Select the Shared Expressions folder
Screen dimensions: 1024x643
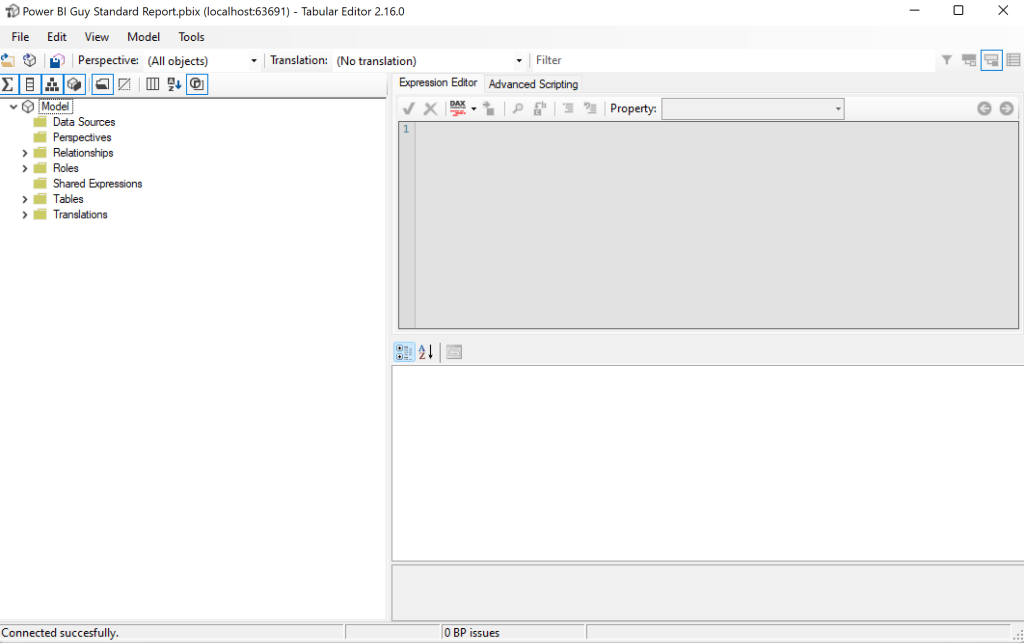[x=97, y=184]
